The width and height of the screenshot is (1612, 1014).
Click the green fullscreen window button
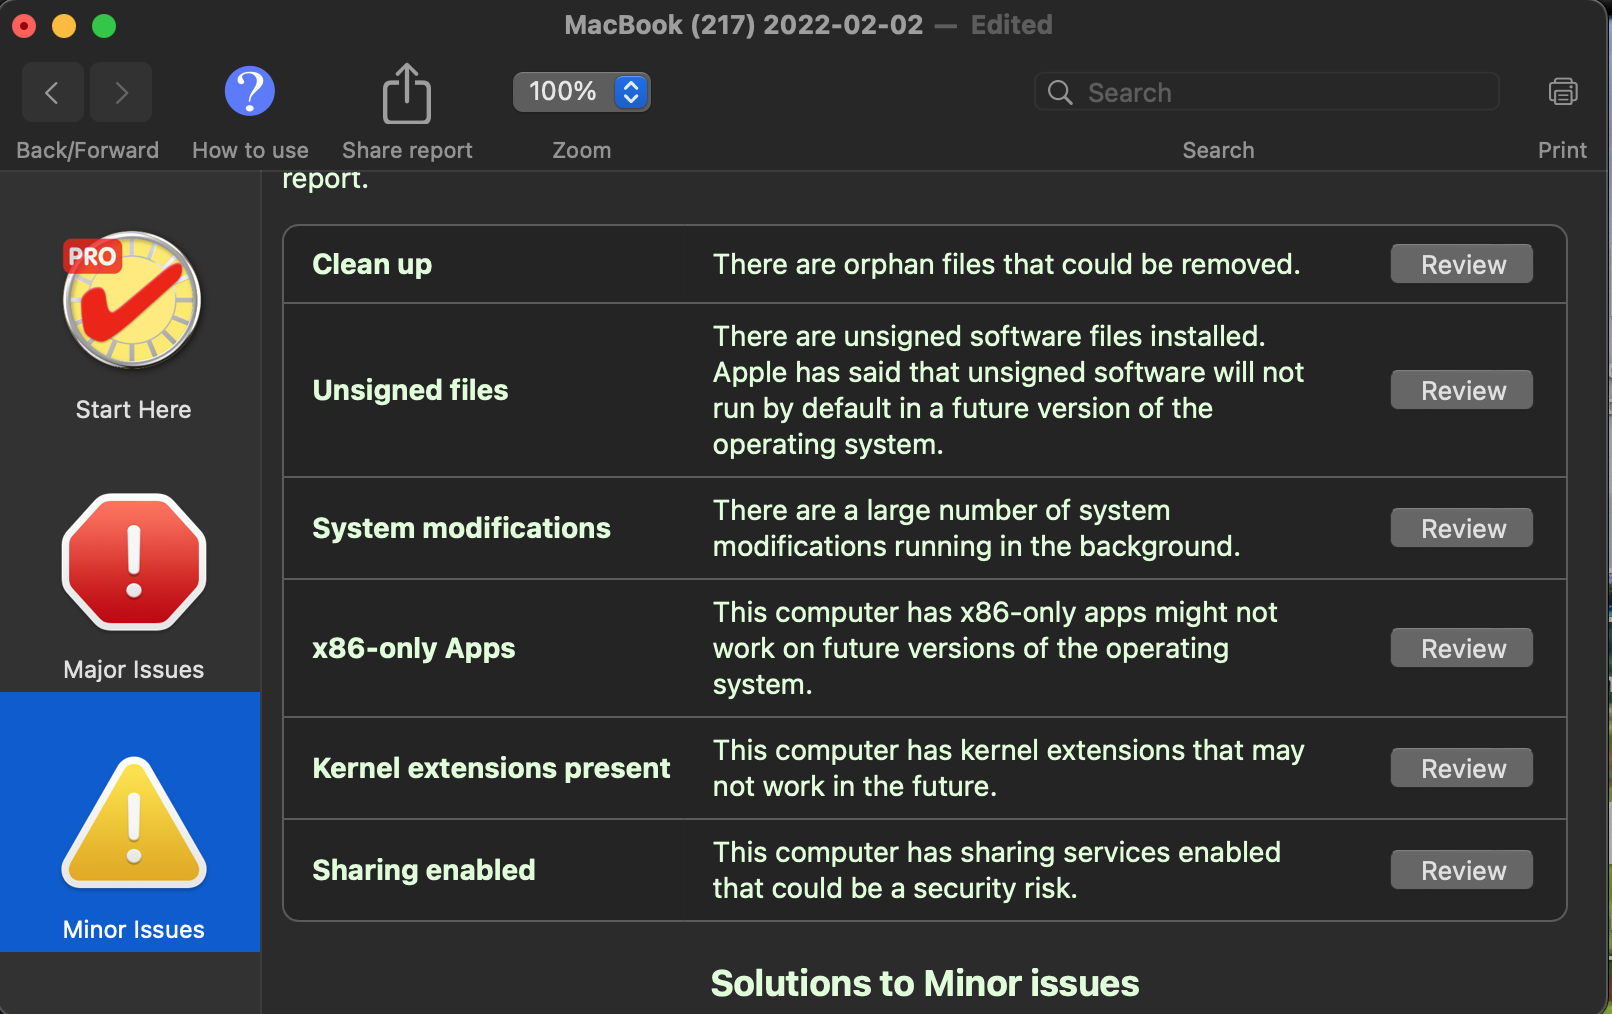104,26
